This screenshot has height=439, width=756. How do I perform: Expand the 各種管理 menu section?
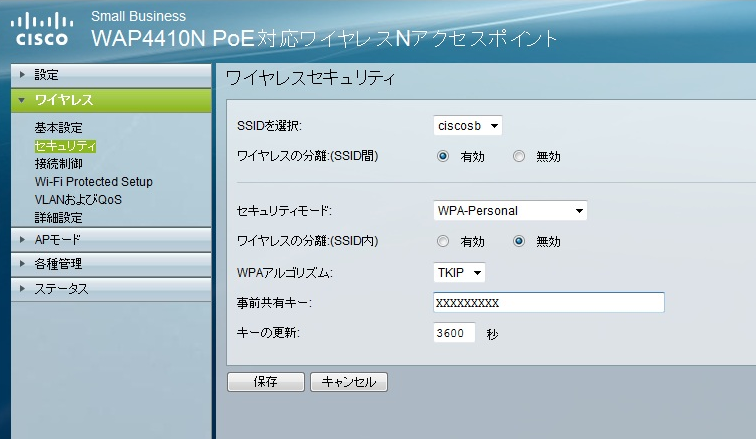point(111,264)
